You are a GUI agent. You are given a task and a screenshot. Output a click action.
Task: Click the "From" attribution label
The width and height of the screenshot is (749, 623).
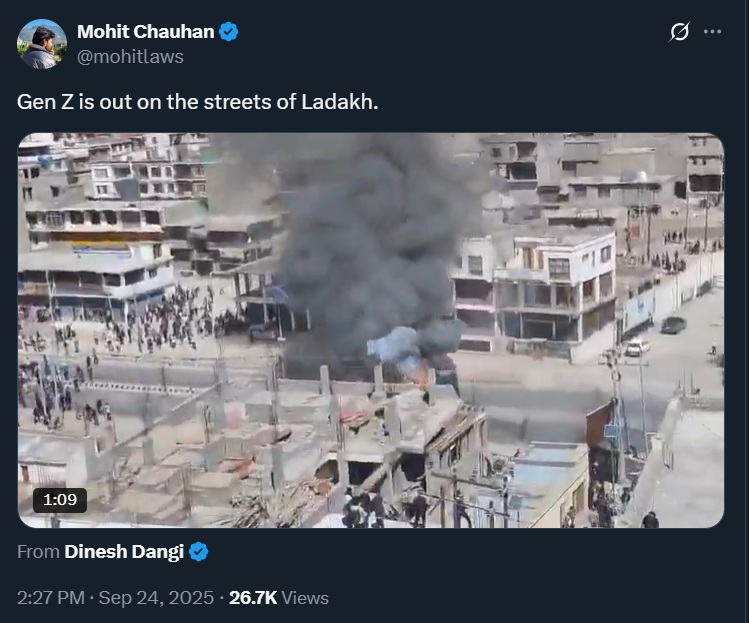(x=38, y=552)
